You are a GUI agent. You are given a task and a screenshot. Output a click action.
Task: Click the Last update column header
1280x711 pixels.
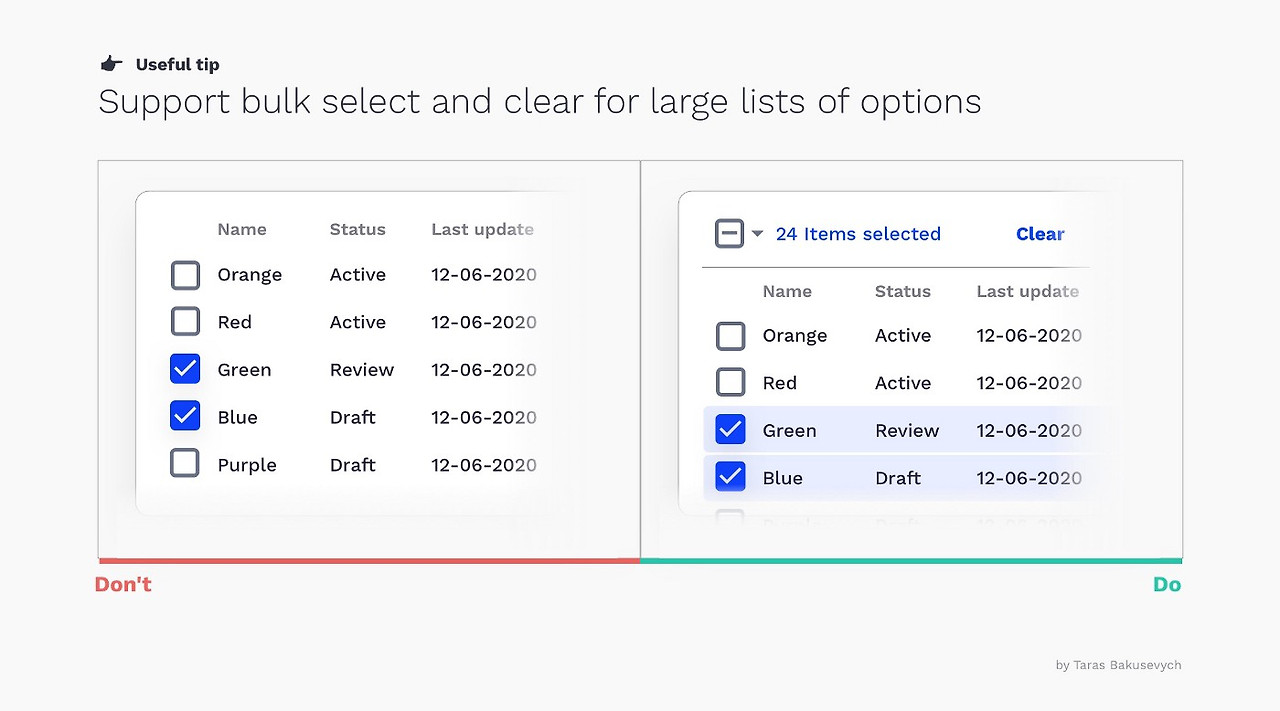pyautogui.click(x=482, y=229)
